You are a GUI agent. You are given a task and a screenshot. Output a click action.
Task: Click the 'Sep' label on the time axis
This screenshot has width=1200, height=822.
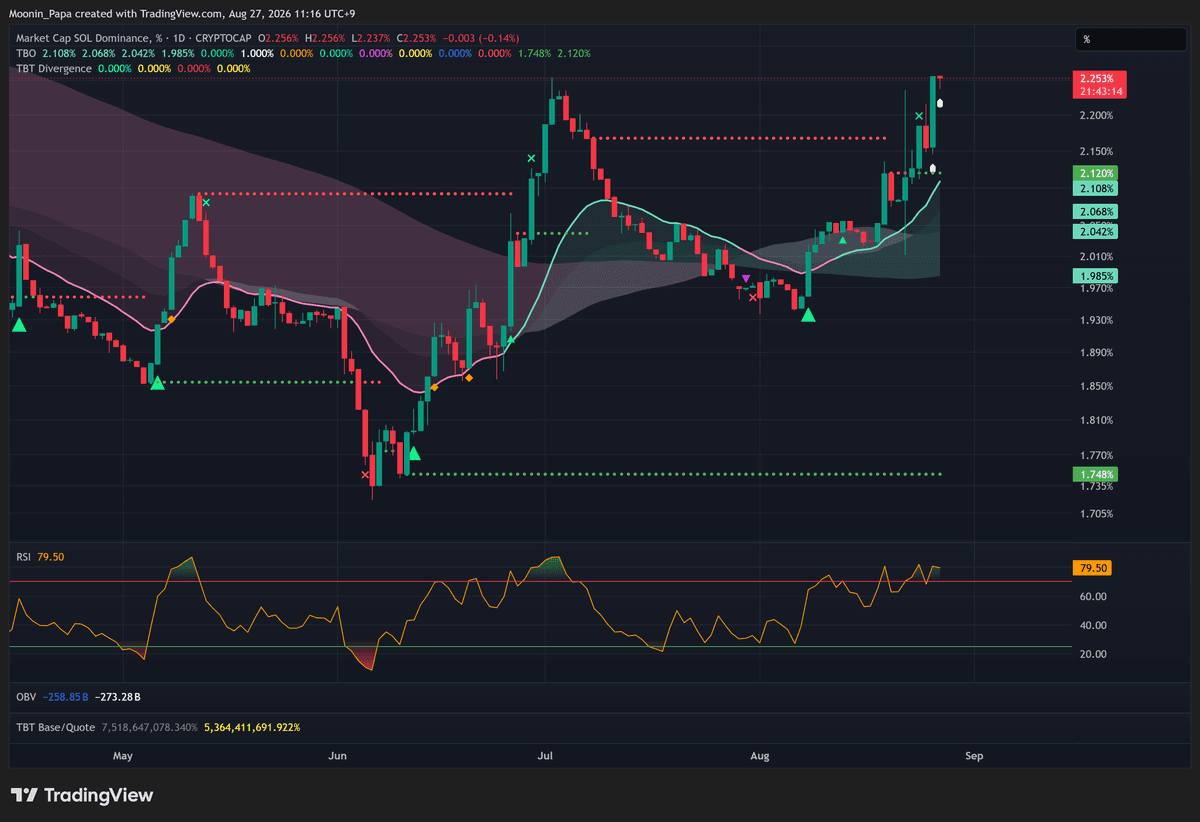tap(975, 756)
